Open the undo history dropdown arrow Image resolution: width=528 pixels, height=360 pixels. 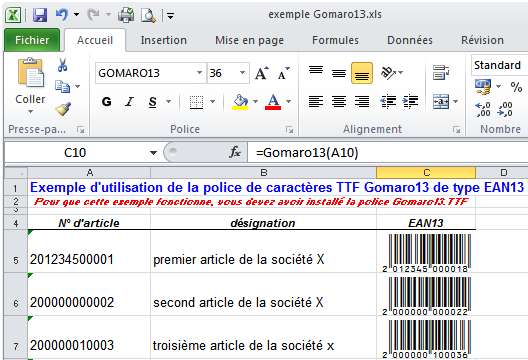77,15
